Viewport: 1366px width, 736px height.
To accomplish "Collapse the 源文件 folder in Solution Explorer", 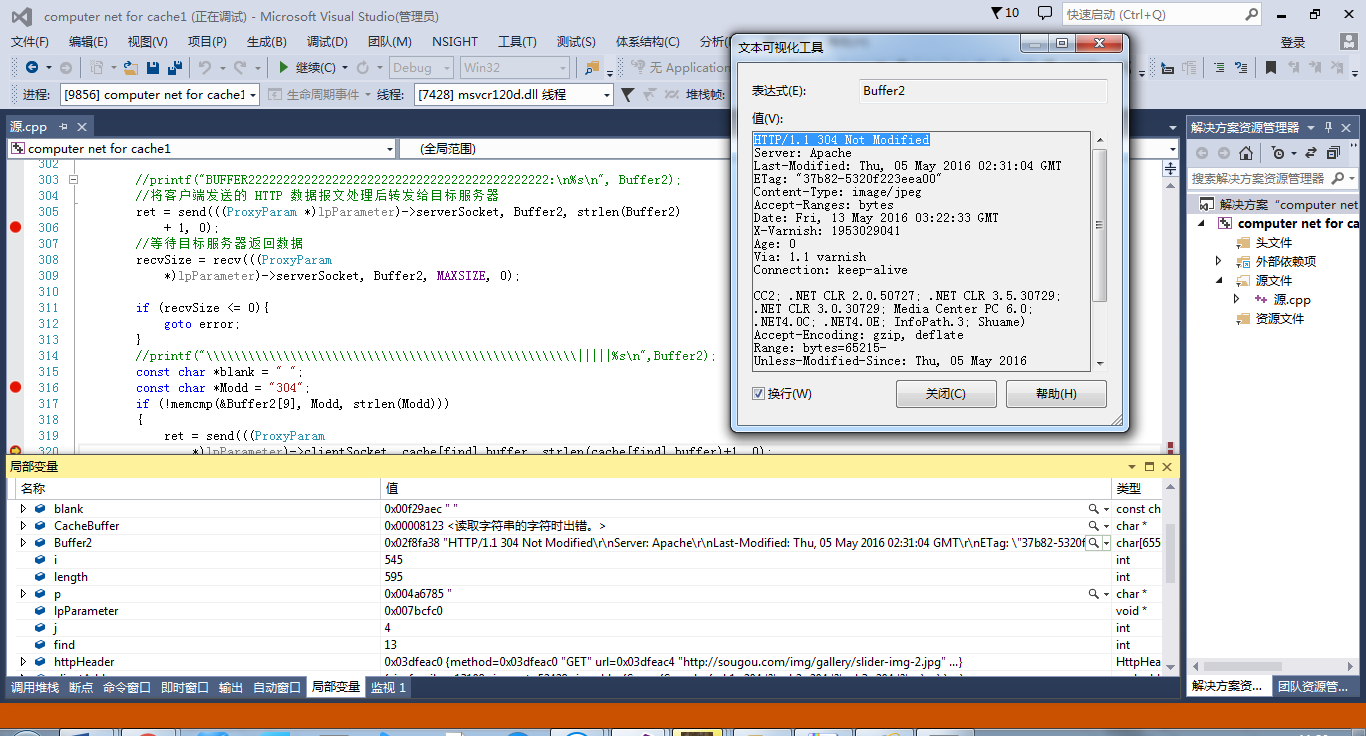I will [x=1218, y=280].
